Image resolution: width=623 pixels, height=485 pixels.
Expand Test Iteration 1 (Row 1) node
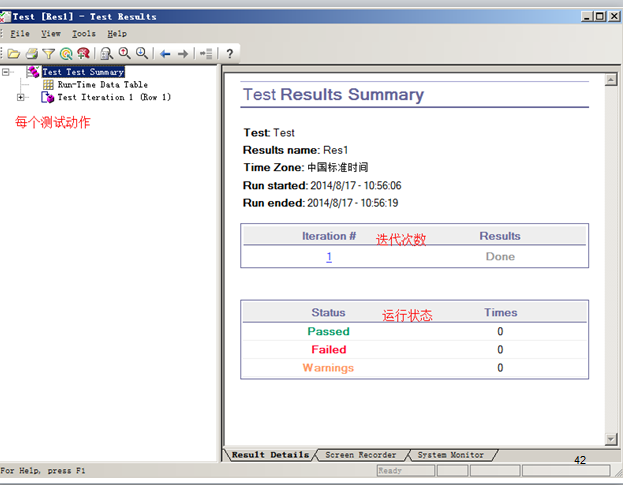[x=20, y=97]
